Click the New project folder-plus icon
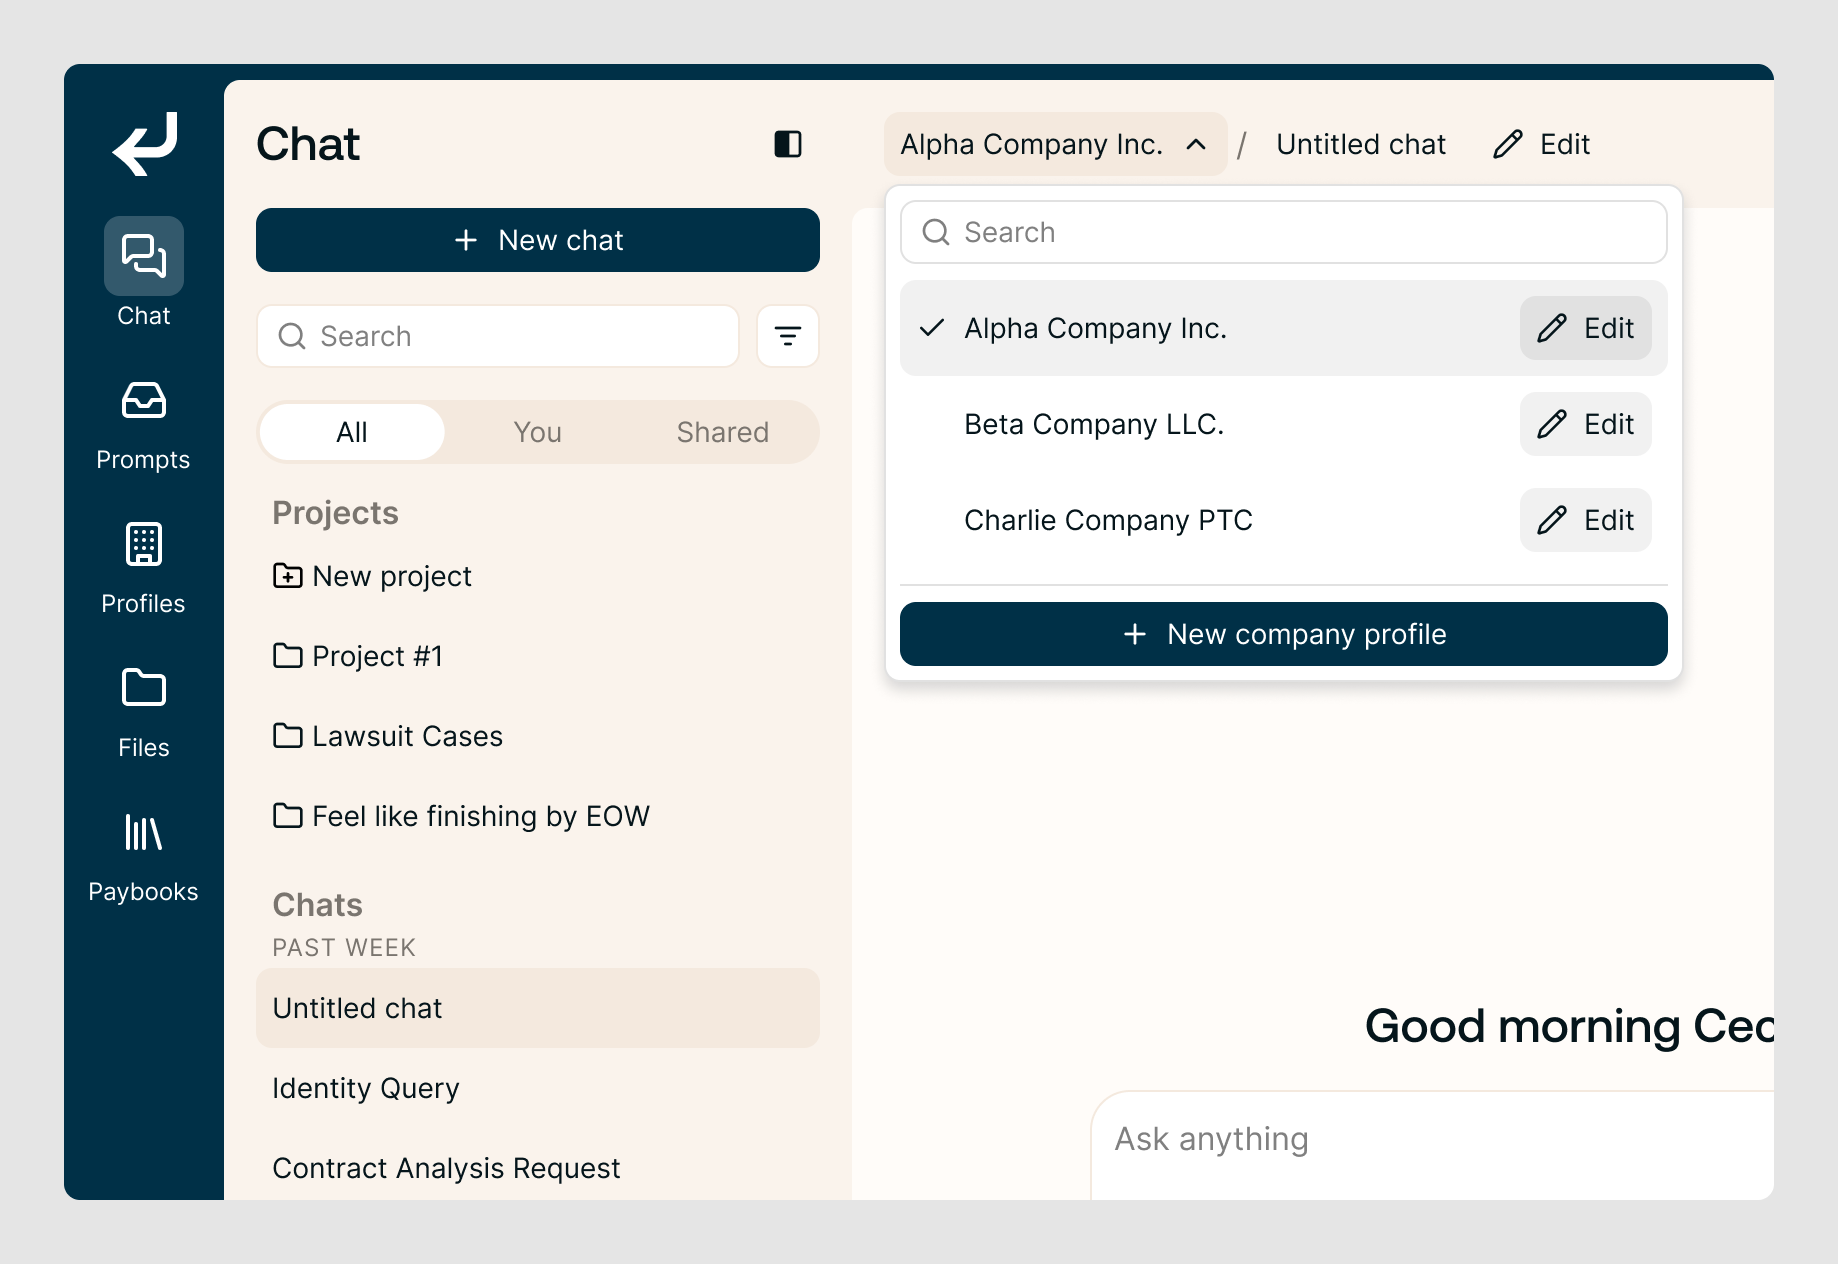This screenshot has height=1264, width=1838. pos(288,576)
